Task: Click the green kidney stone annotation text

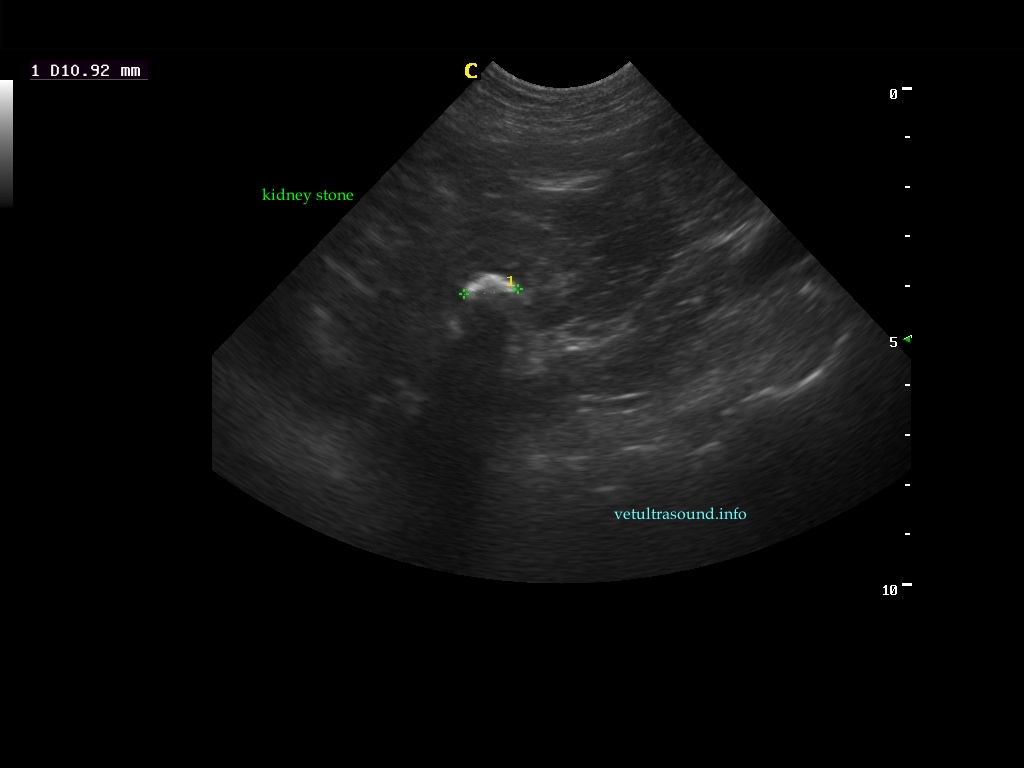Action: point(307,195)
